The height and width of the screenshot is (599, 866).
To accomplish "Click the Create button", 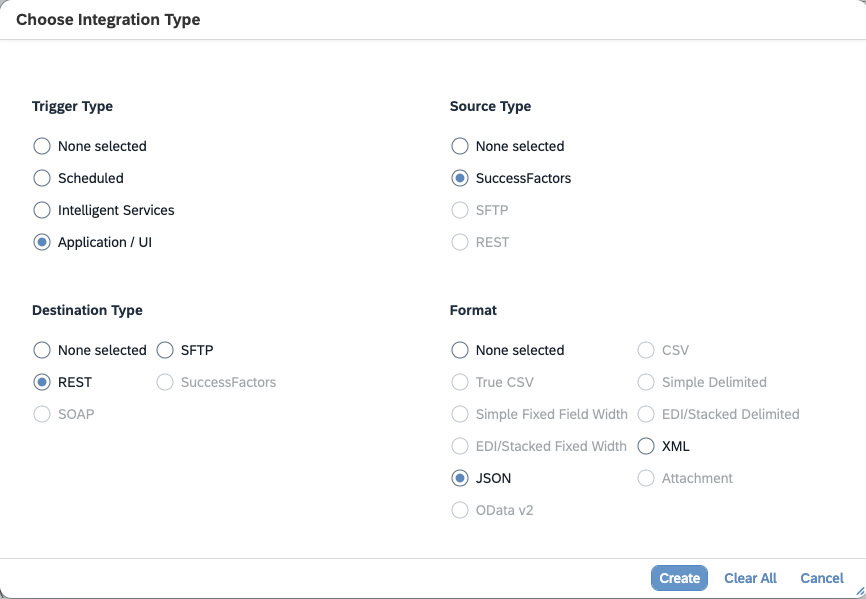I will pyautogui.click(x=679, y=578).
